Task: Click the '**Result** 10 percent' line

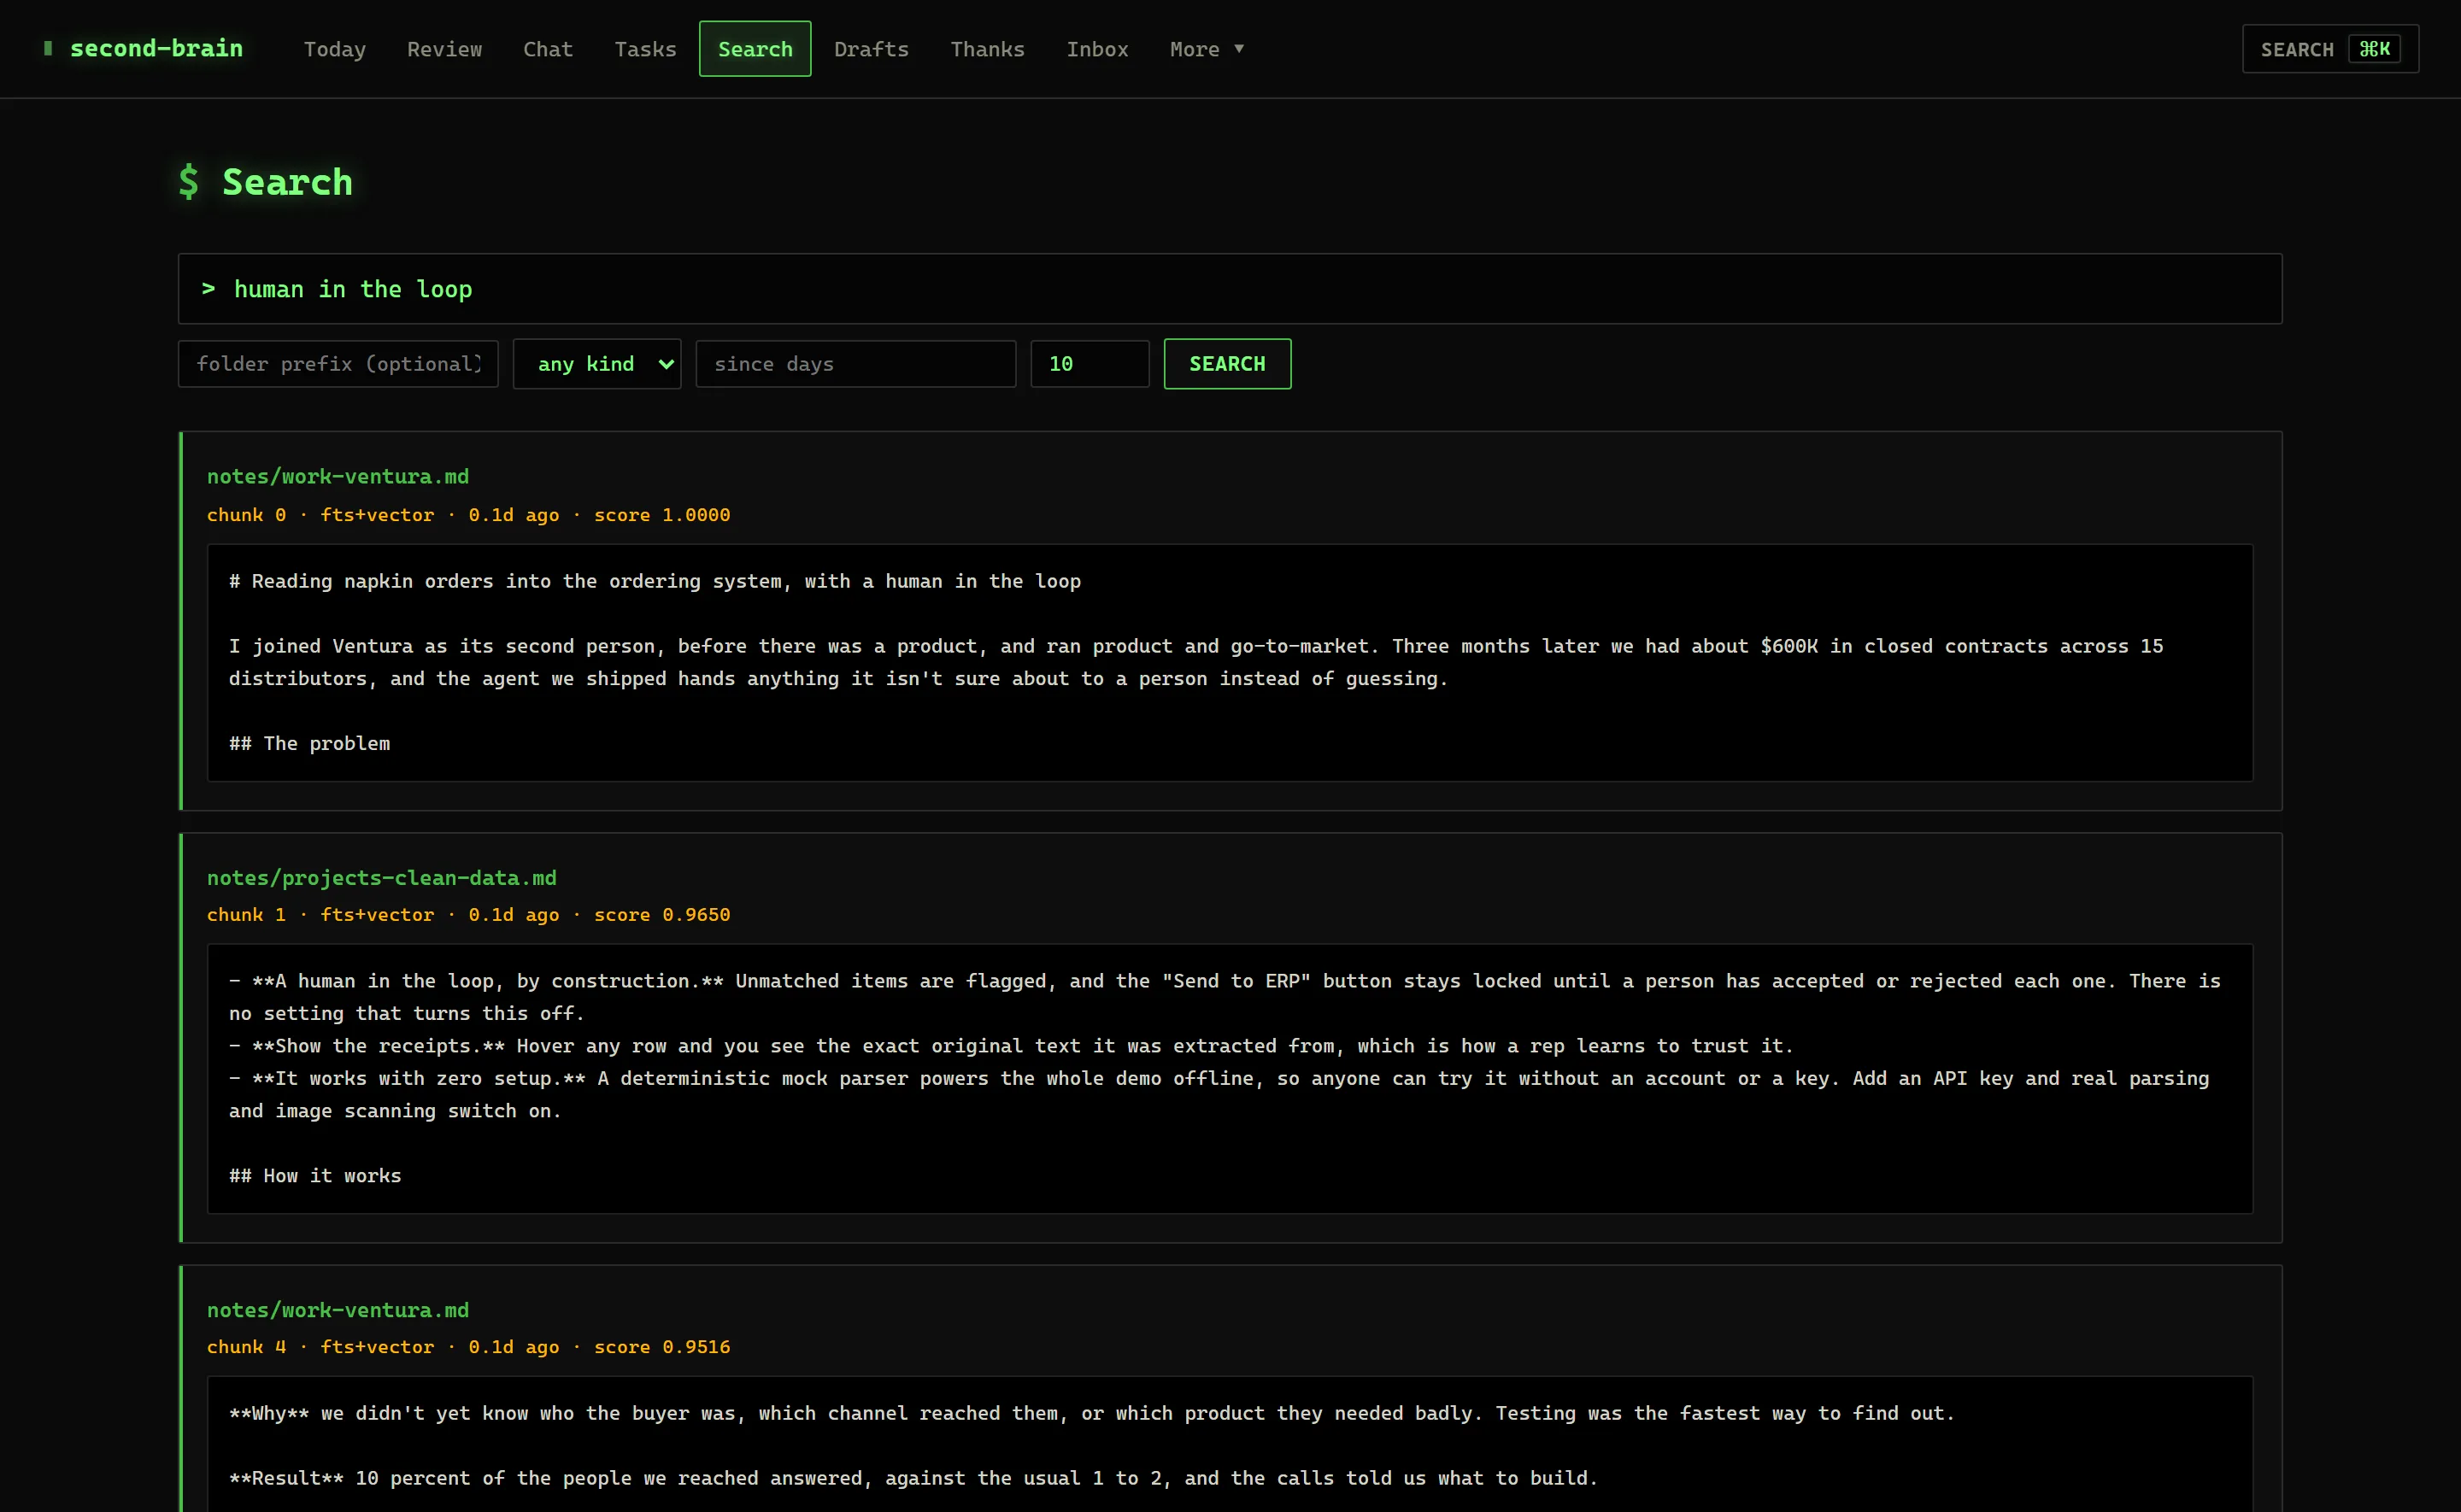Action: coord(913,1478)
